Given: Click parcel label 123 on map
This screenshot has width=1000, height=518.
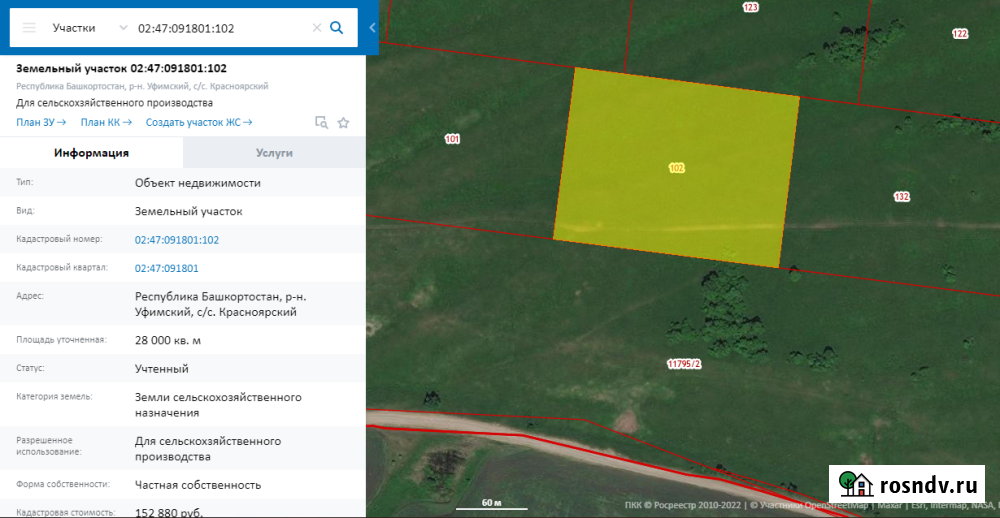Looking at the screenshot, I should (x=750, y=8).
